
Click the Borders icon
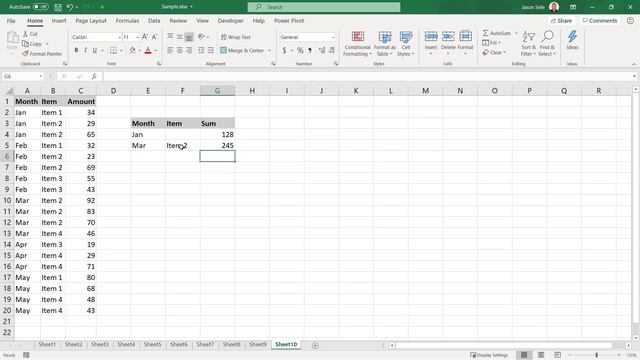point(113,50)
